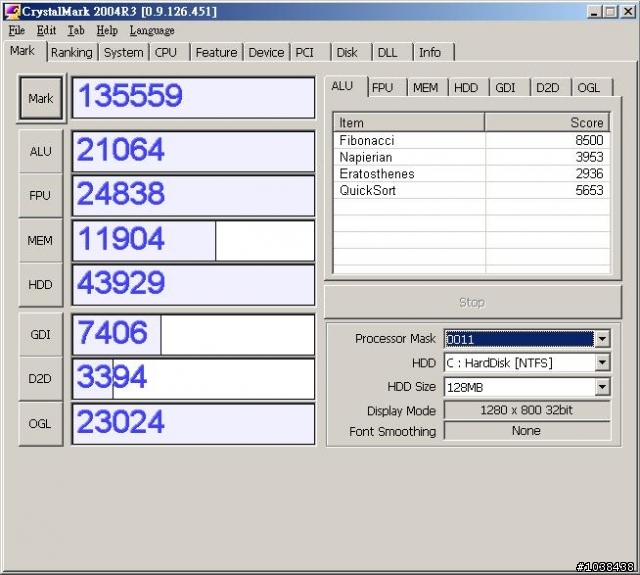
Task: Run the ALU benchmark button
Action: pos(41,151)
